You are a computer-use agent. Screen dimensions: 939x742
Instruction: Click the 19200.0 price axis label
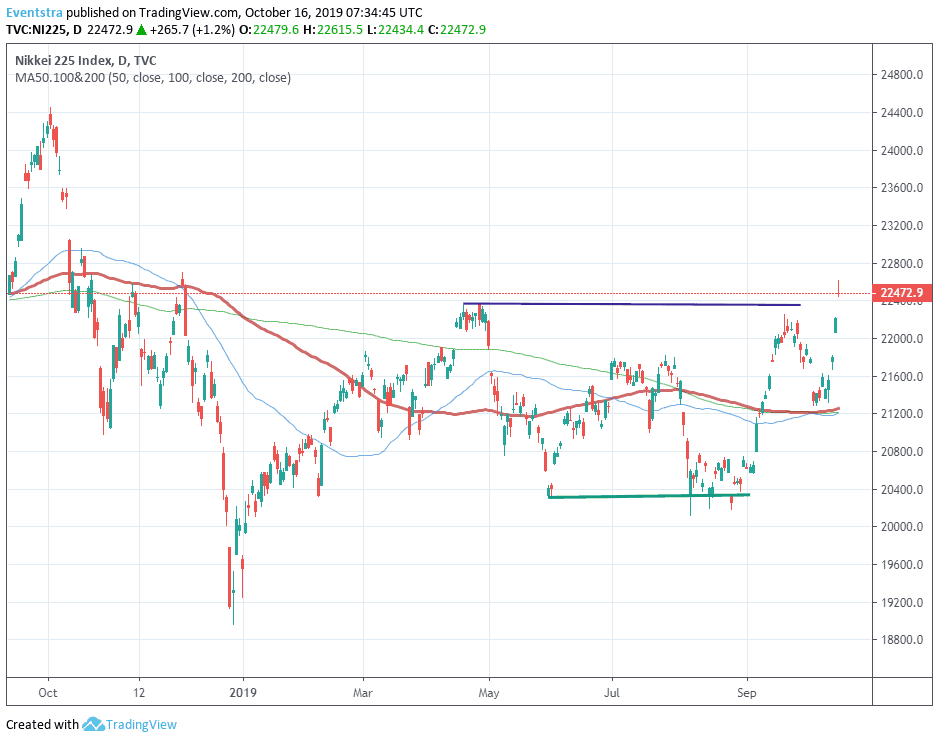pyautogui.click(x=902, y=602)
